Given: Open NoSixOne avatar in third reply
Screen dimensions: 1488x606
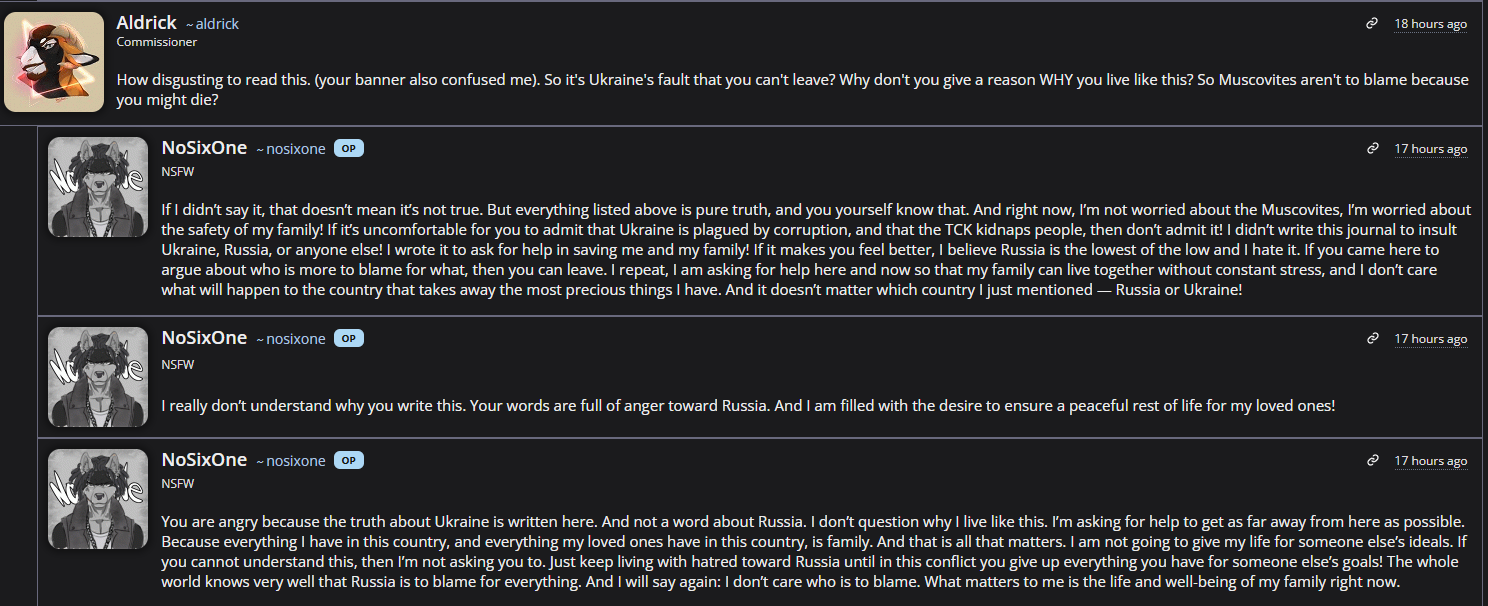Looking at the screenshot, I should 98,499.
